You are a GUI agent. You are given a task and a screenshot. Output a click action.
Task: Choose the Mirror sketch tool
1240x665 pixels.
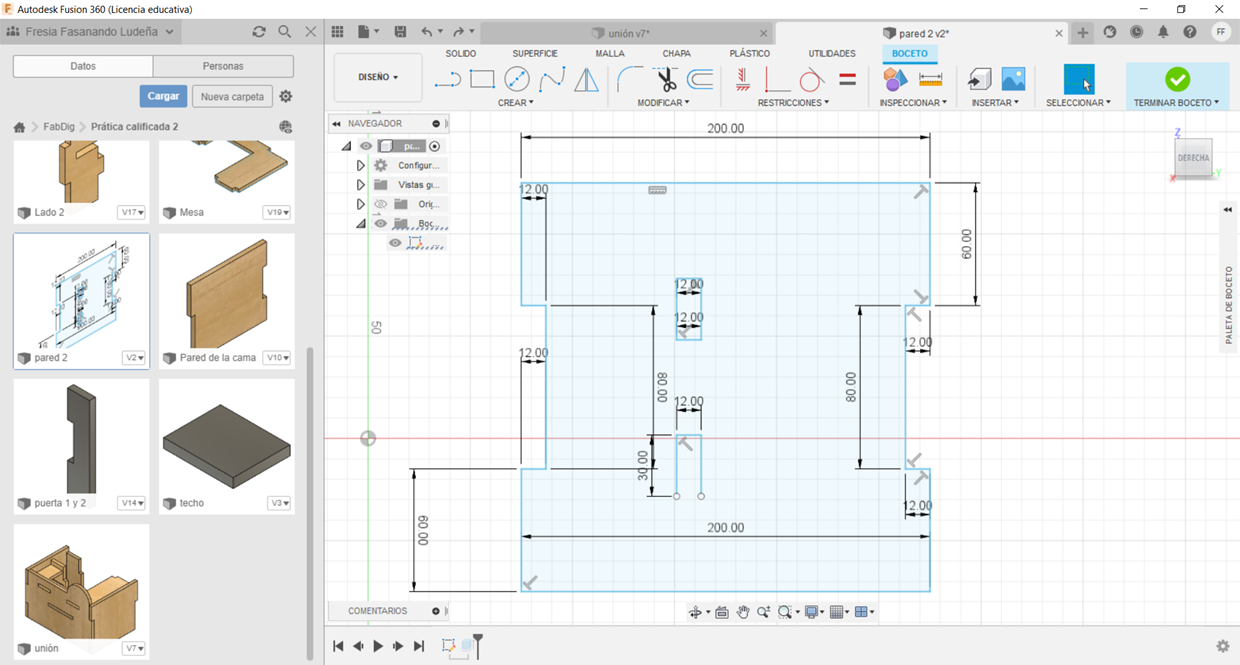point(586,79)
